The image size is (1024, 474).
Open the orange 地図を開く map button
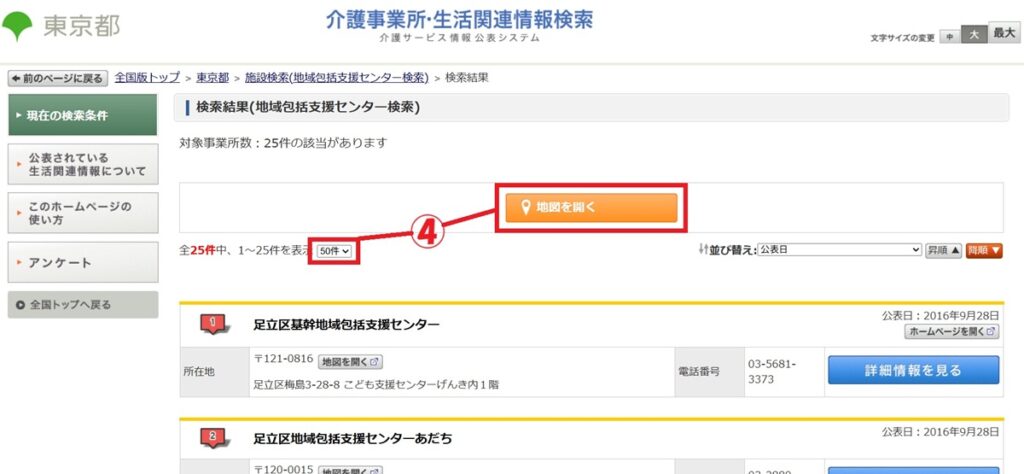(591, 208)
